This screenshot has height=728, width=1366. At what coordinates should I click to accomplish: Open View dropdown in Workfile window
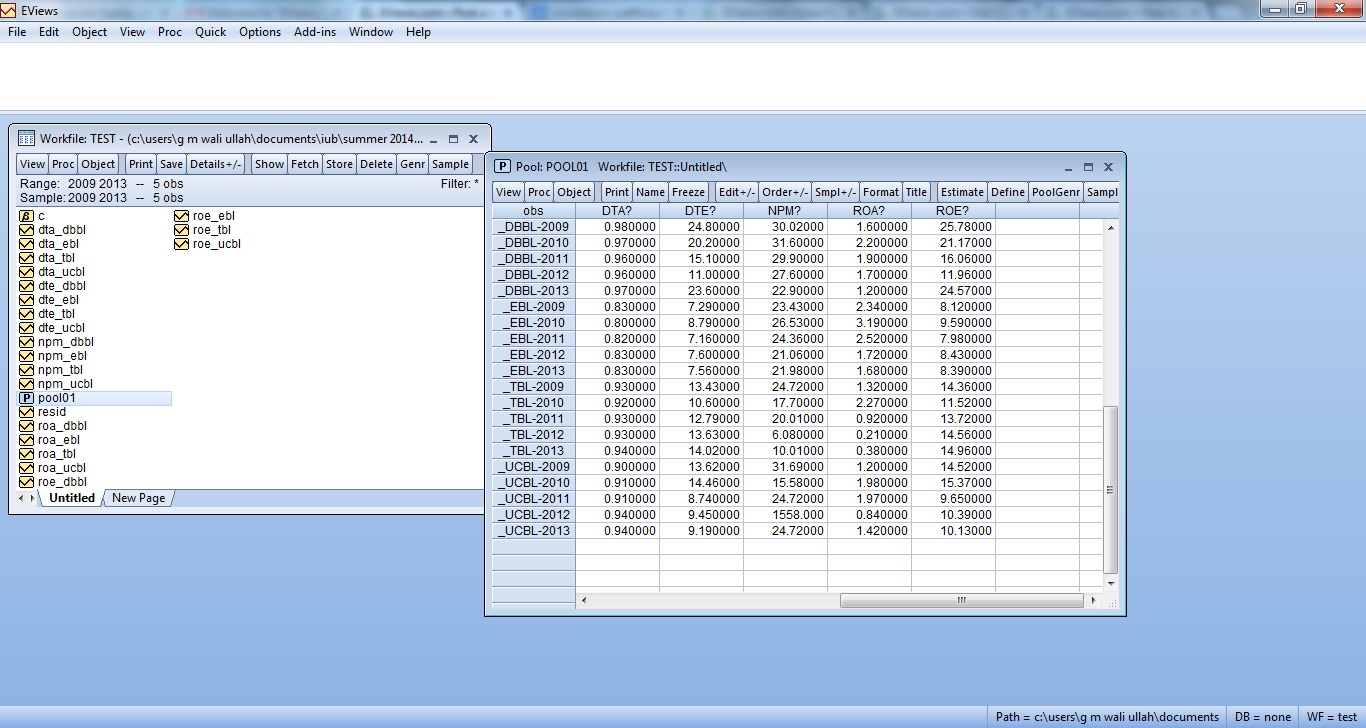33,164
